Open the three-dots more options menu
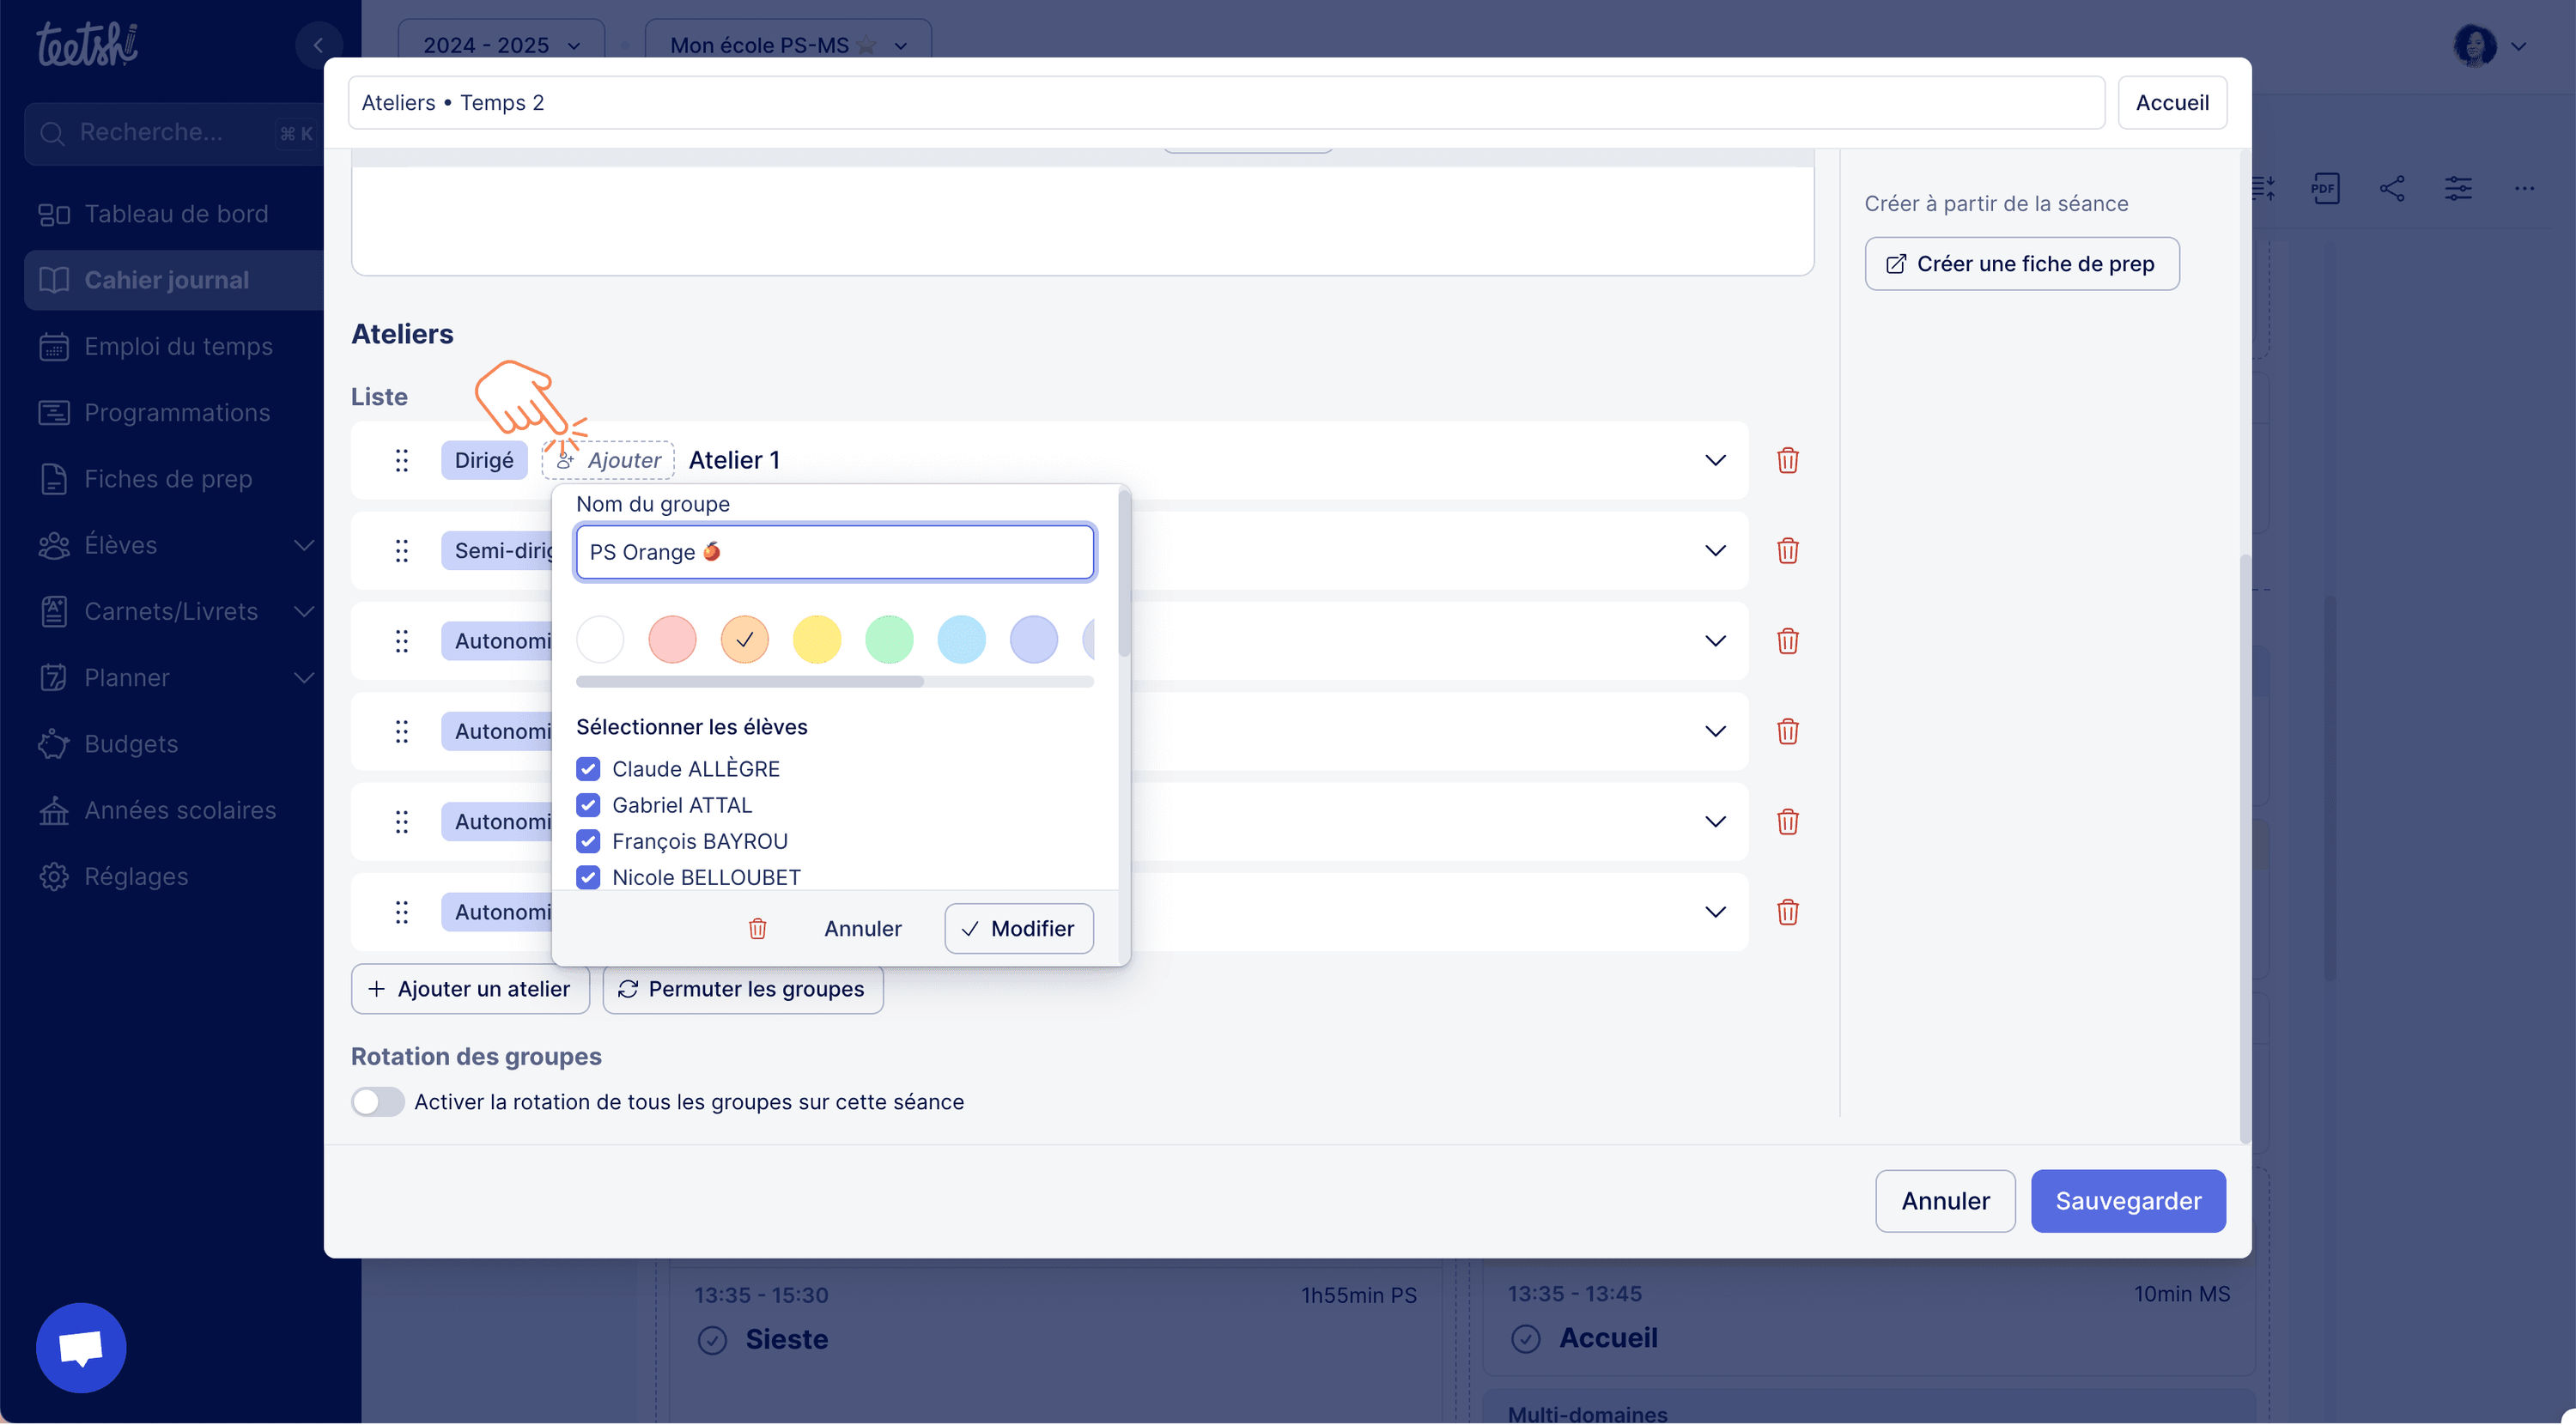The height and width of the screenshot is (1425, 2576). [x=2524, y=188]
